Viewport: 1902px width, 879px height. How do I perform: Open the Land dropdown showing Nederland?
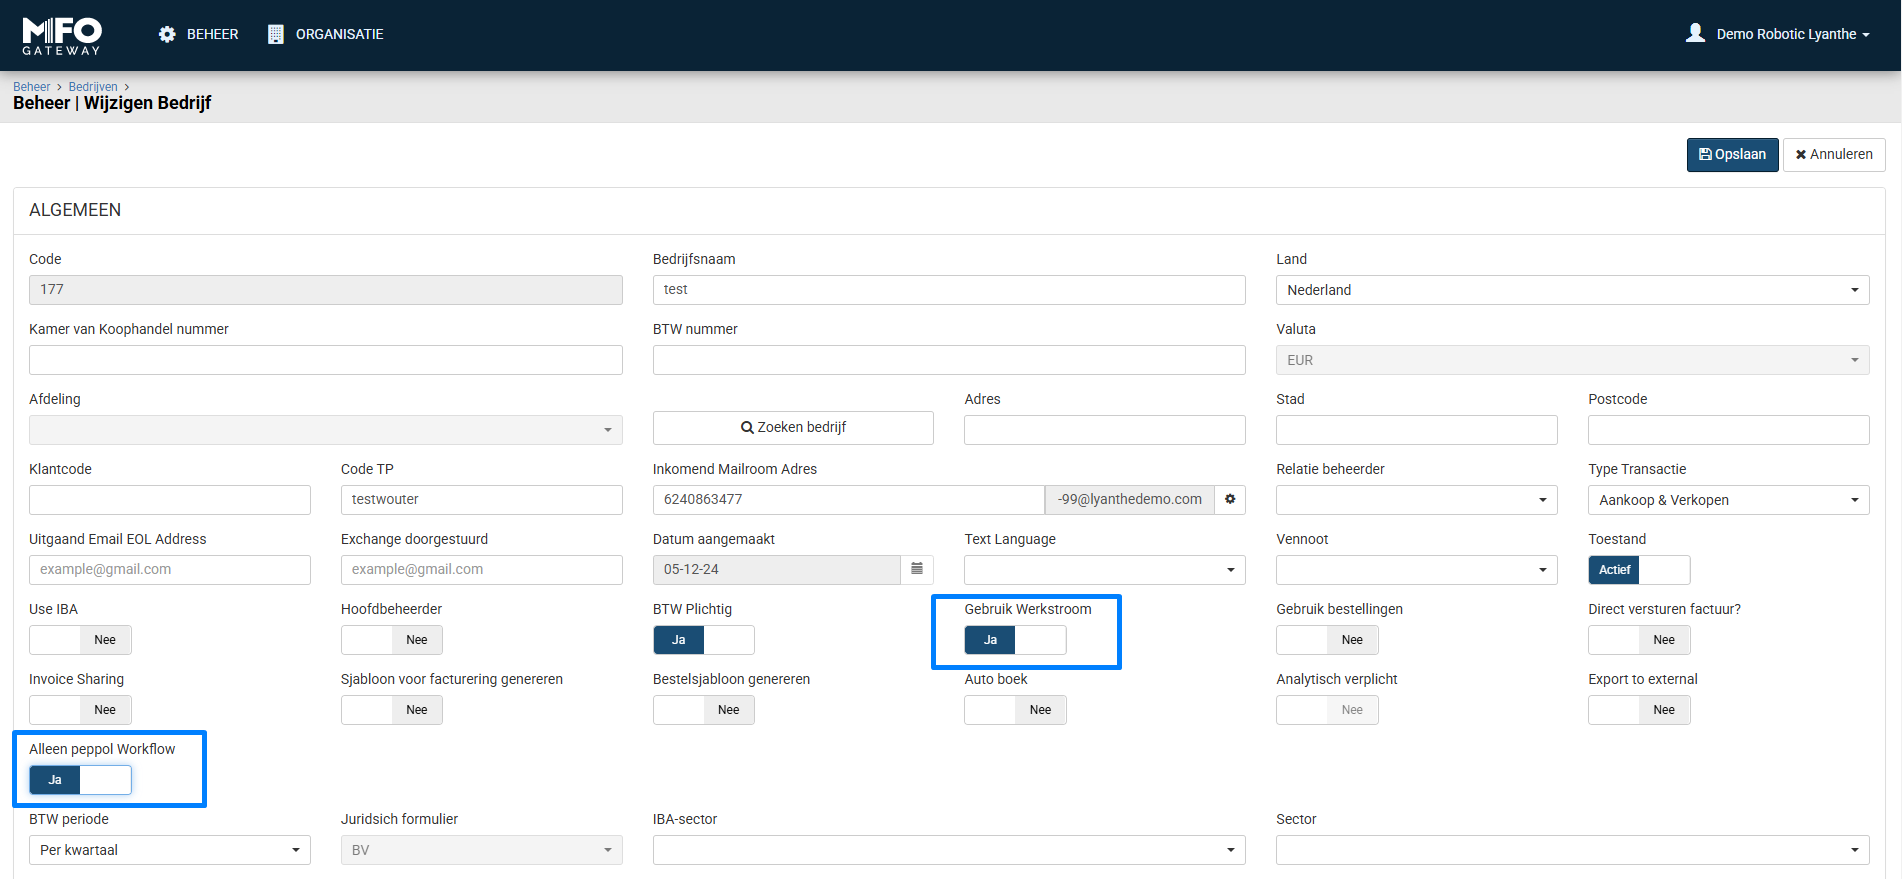pos(1572,290)
